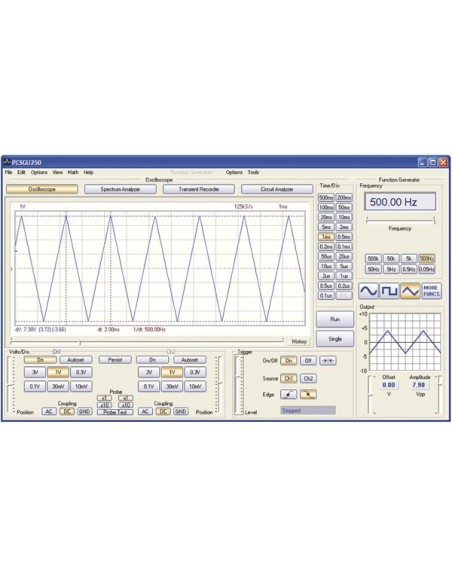Screen dimensions: 452x584
Task: Set Ch1 volts/div to 10mV
Action: click(x=81, y=386)
